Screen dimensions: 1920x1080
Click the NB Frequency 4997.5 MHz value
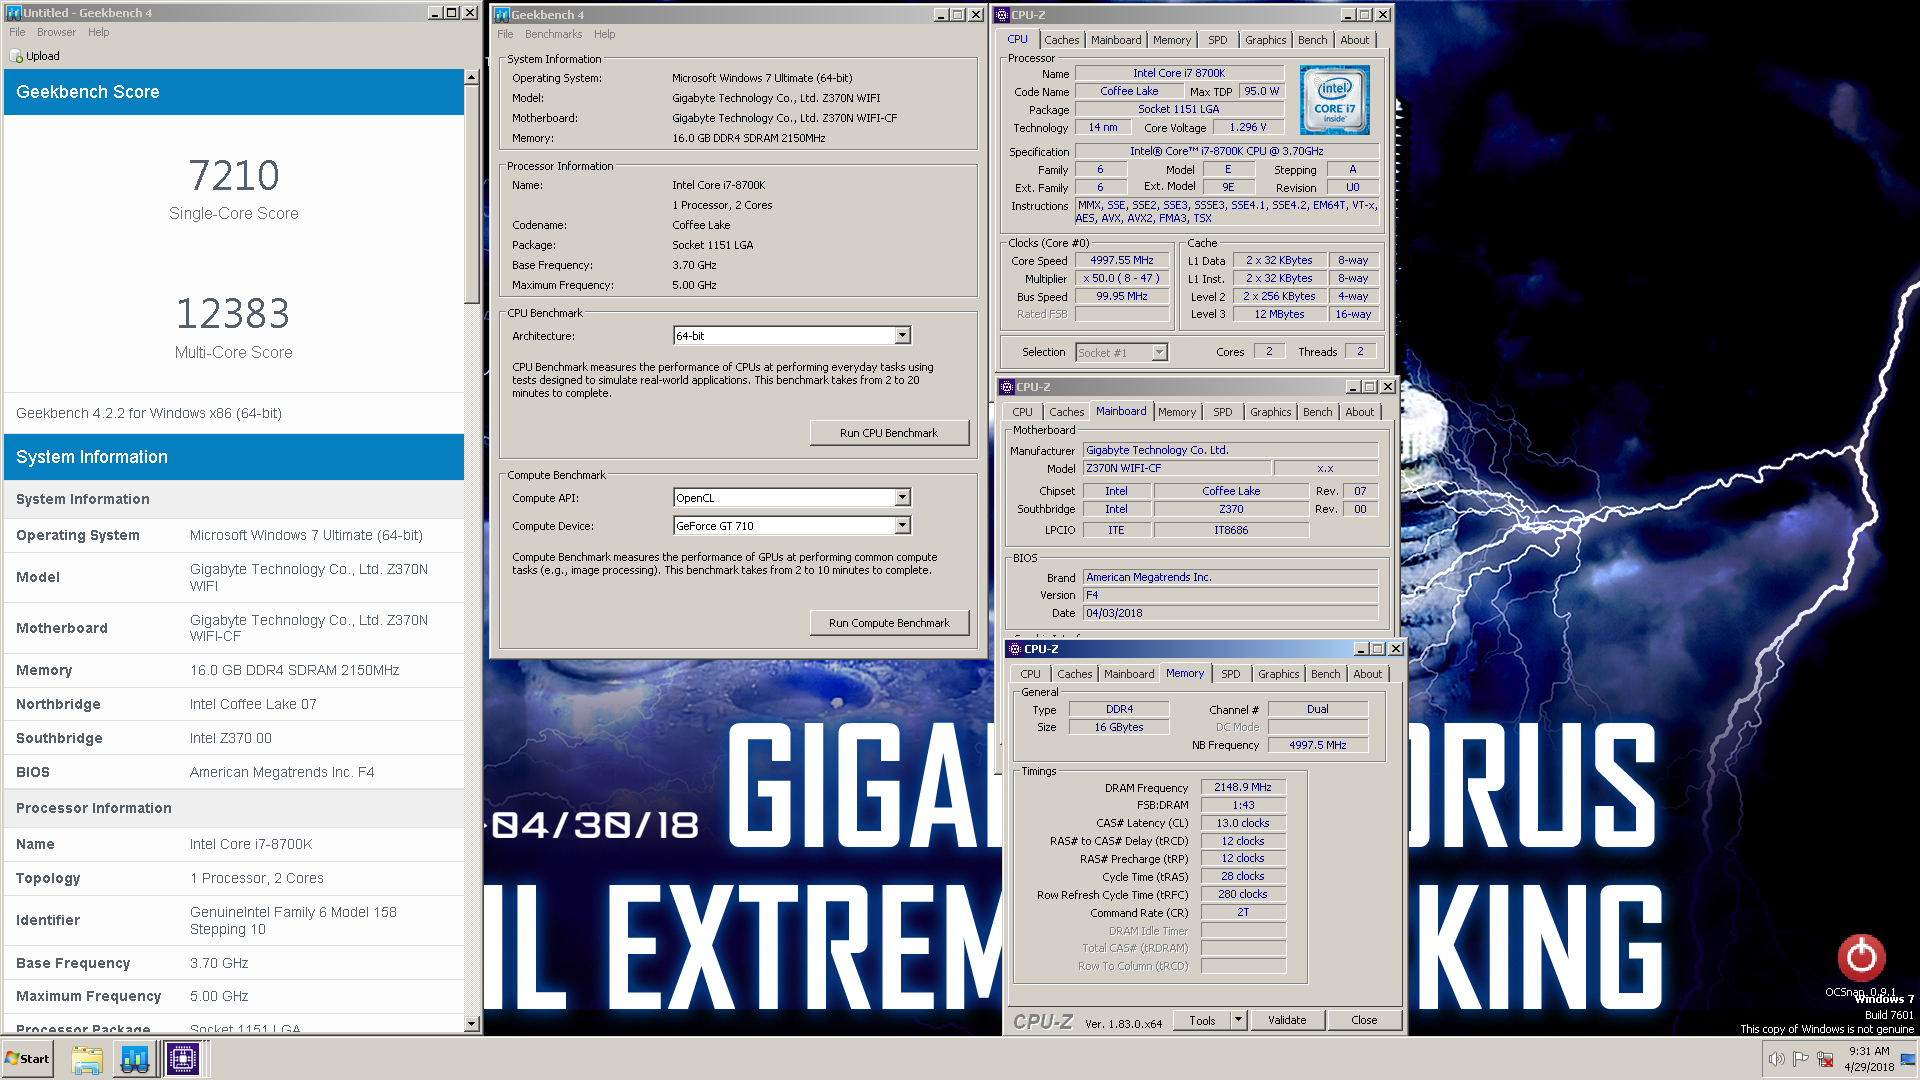[x=1317, y=745]
